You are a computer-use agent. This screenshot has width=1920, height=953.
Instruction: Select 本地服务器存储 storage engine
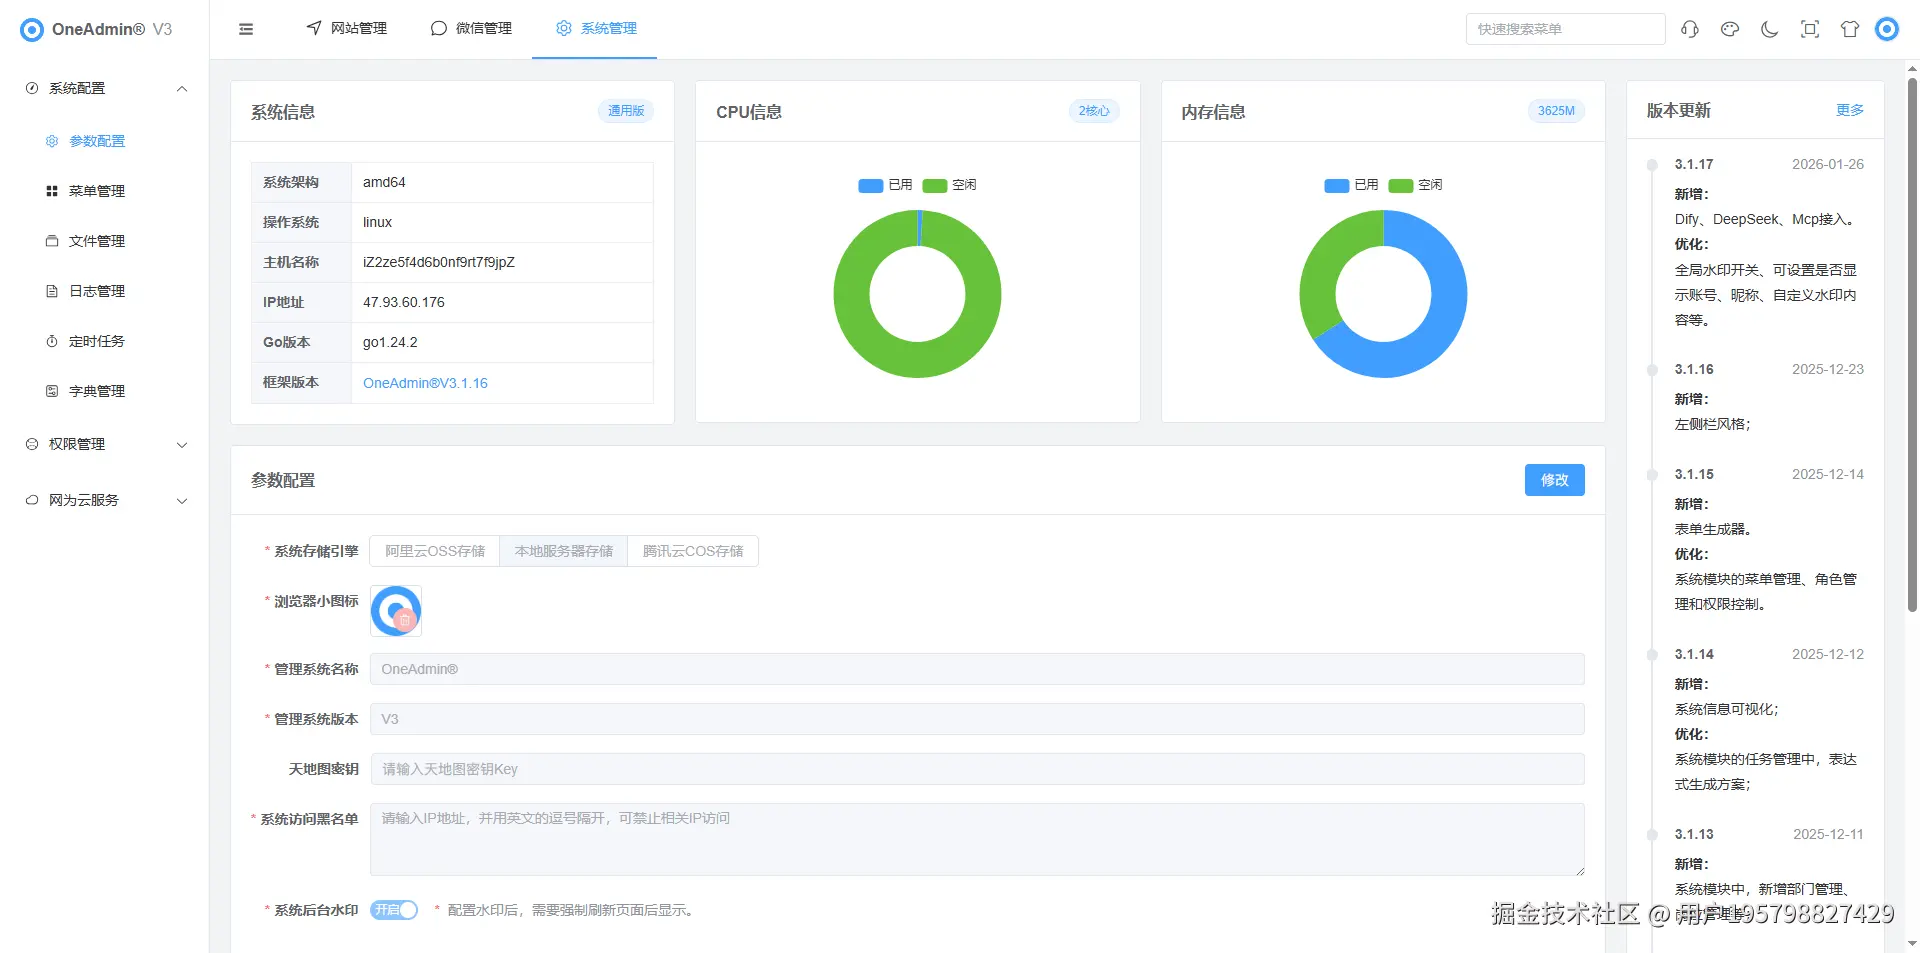(x=564, y=551)
